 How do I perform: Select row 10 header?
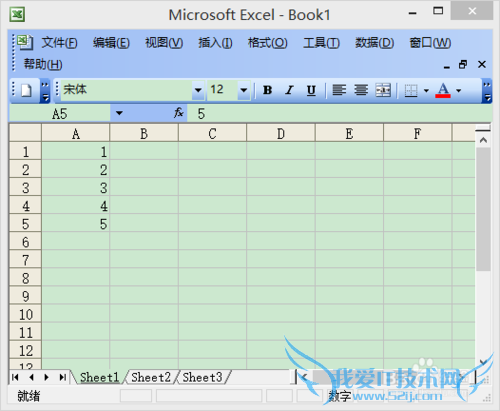26,314
